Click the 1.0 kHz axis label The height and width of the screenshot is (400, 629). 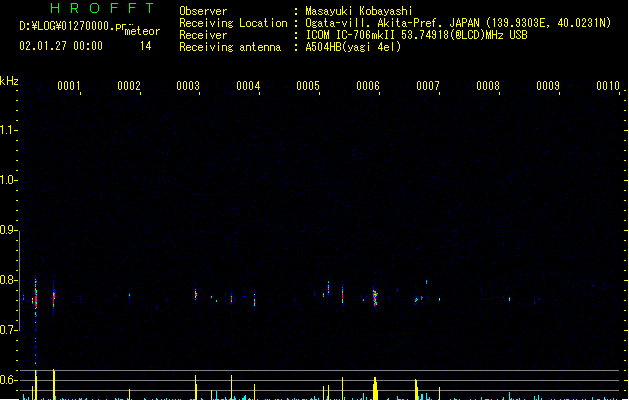[x=7, y=180]
